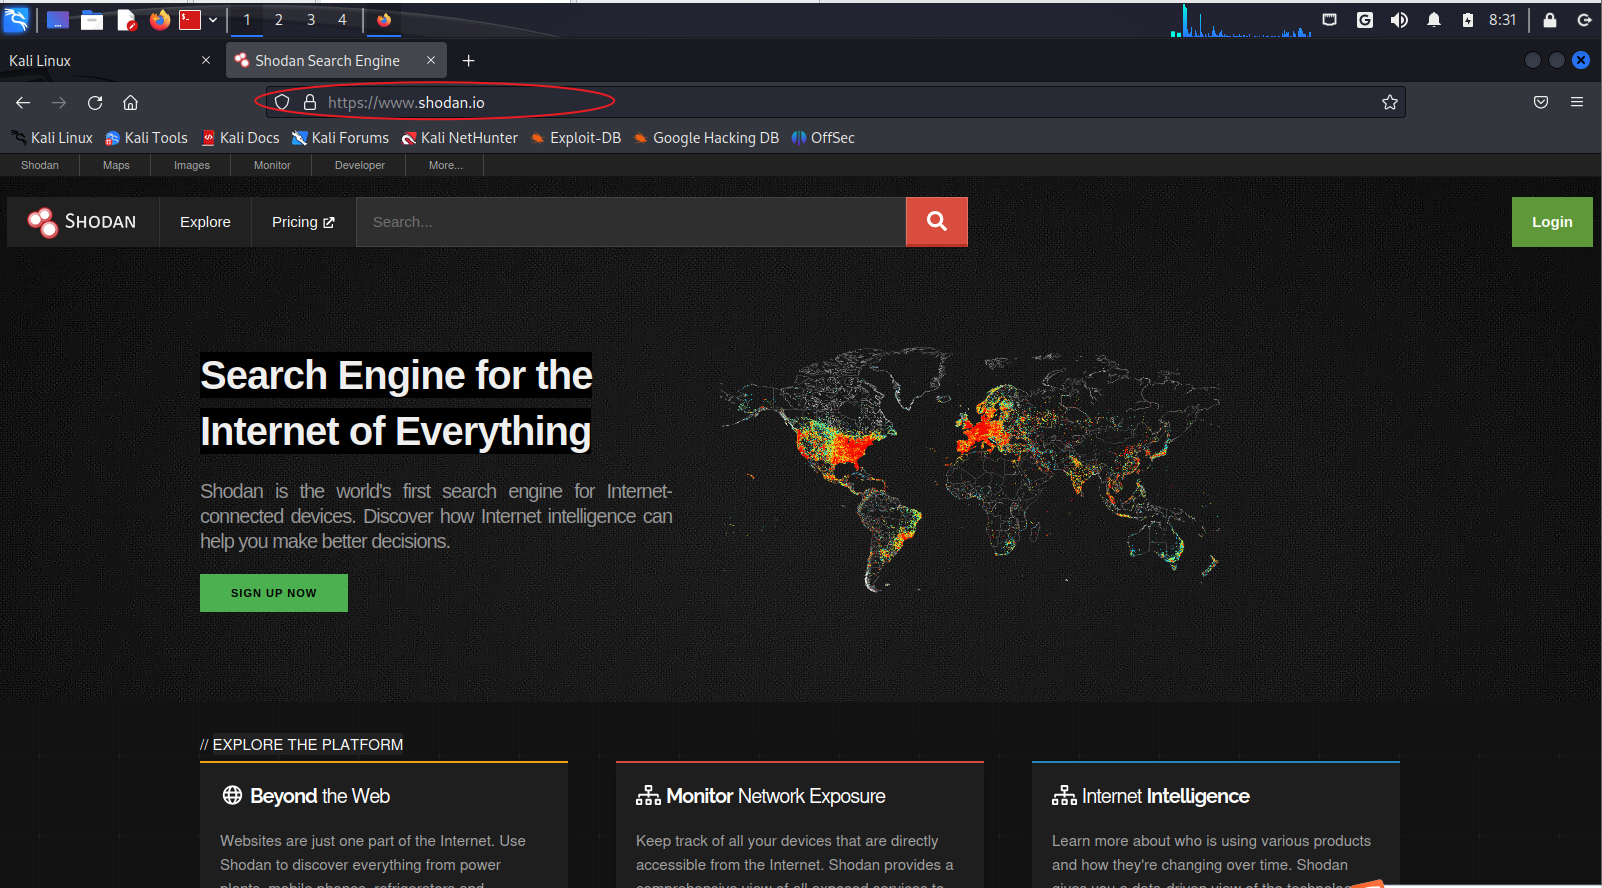Image resolution: width=1602 pixels, height=888 pixels.
Task: Click the power manager battery icon
Action: click(x=1468, y=20)
